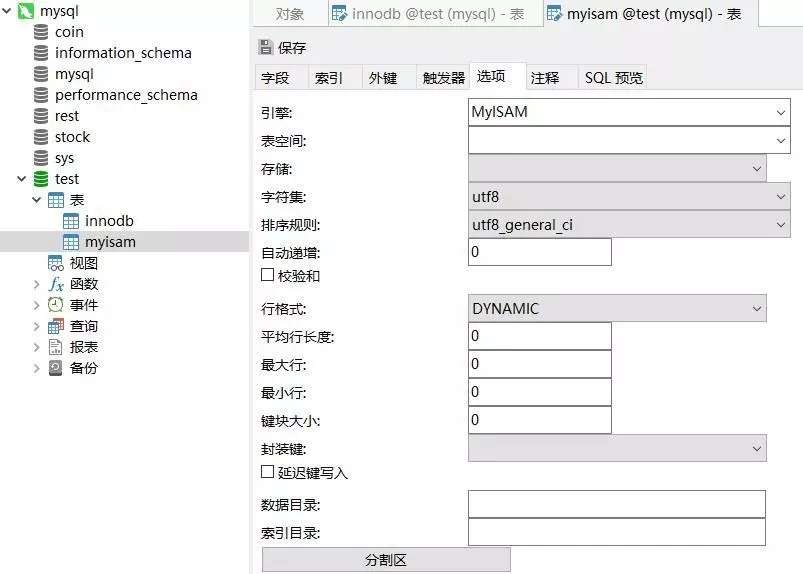The width and height of the screenshot is (803, 574).
Task: Select the information_schema database icon
Action: point(41,53)
